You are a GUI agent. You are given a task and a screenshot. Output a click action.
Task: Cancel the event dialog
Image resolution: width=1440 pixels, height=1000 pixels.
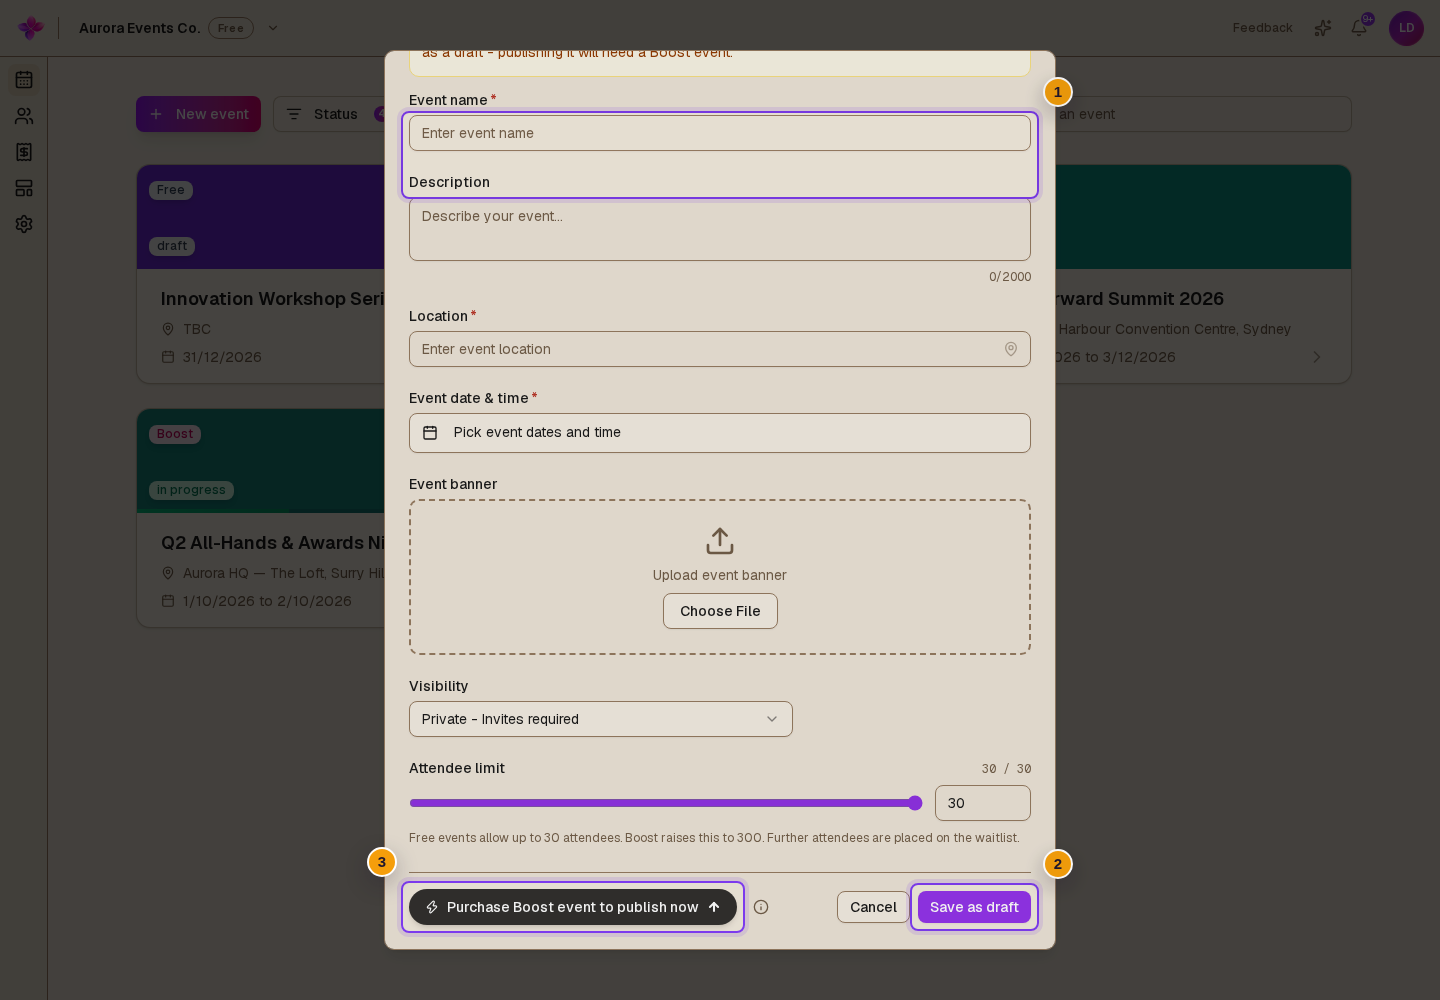point(873,907)
